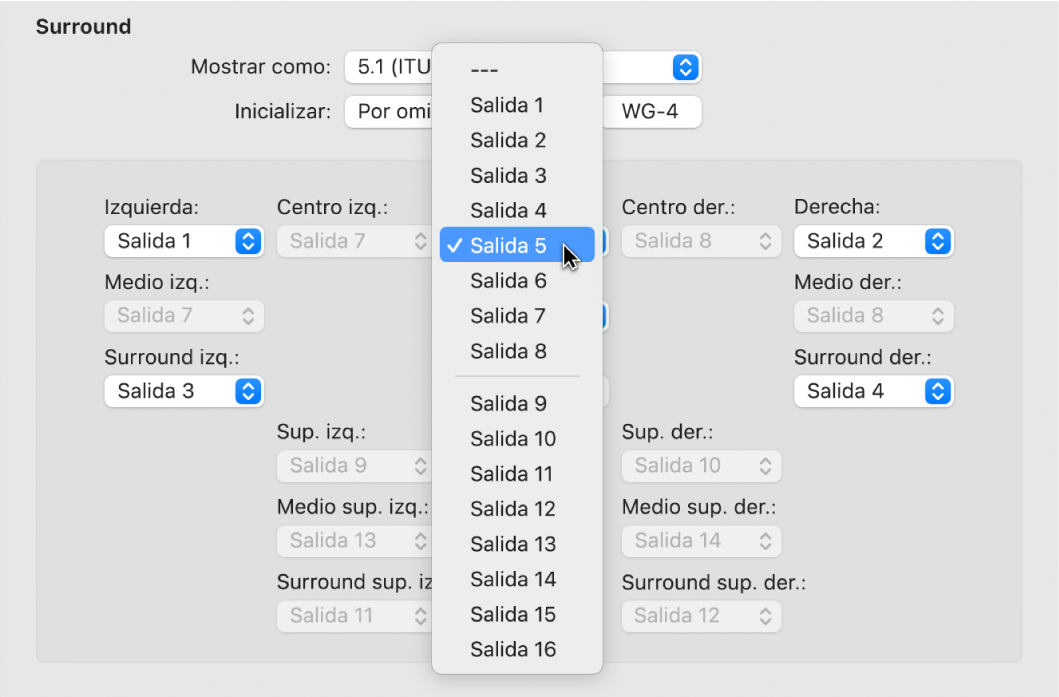Open the Izquierda output dropdown

tap(184, 241)
